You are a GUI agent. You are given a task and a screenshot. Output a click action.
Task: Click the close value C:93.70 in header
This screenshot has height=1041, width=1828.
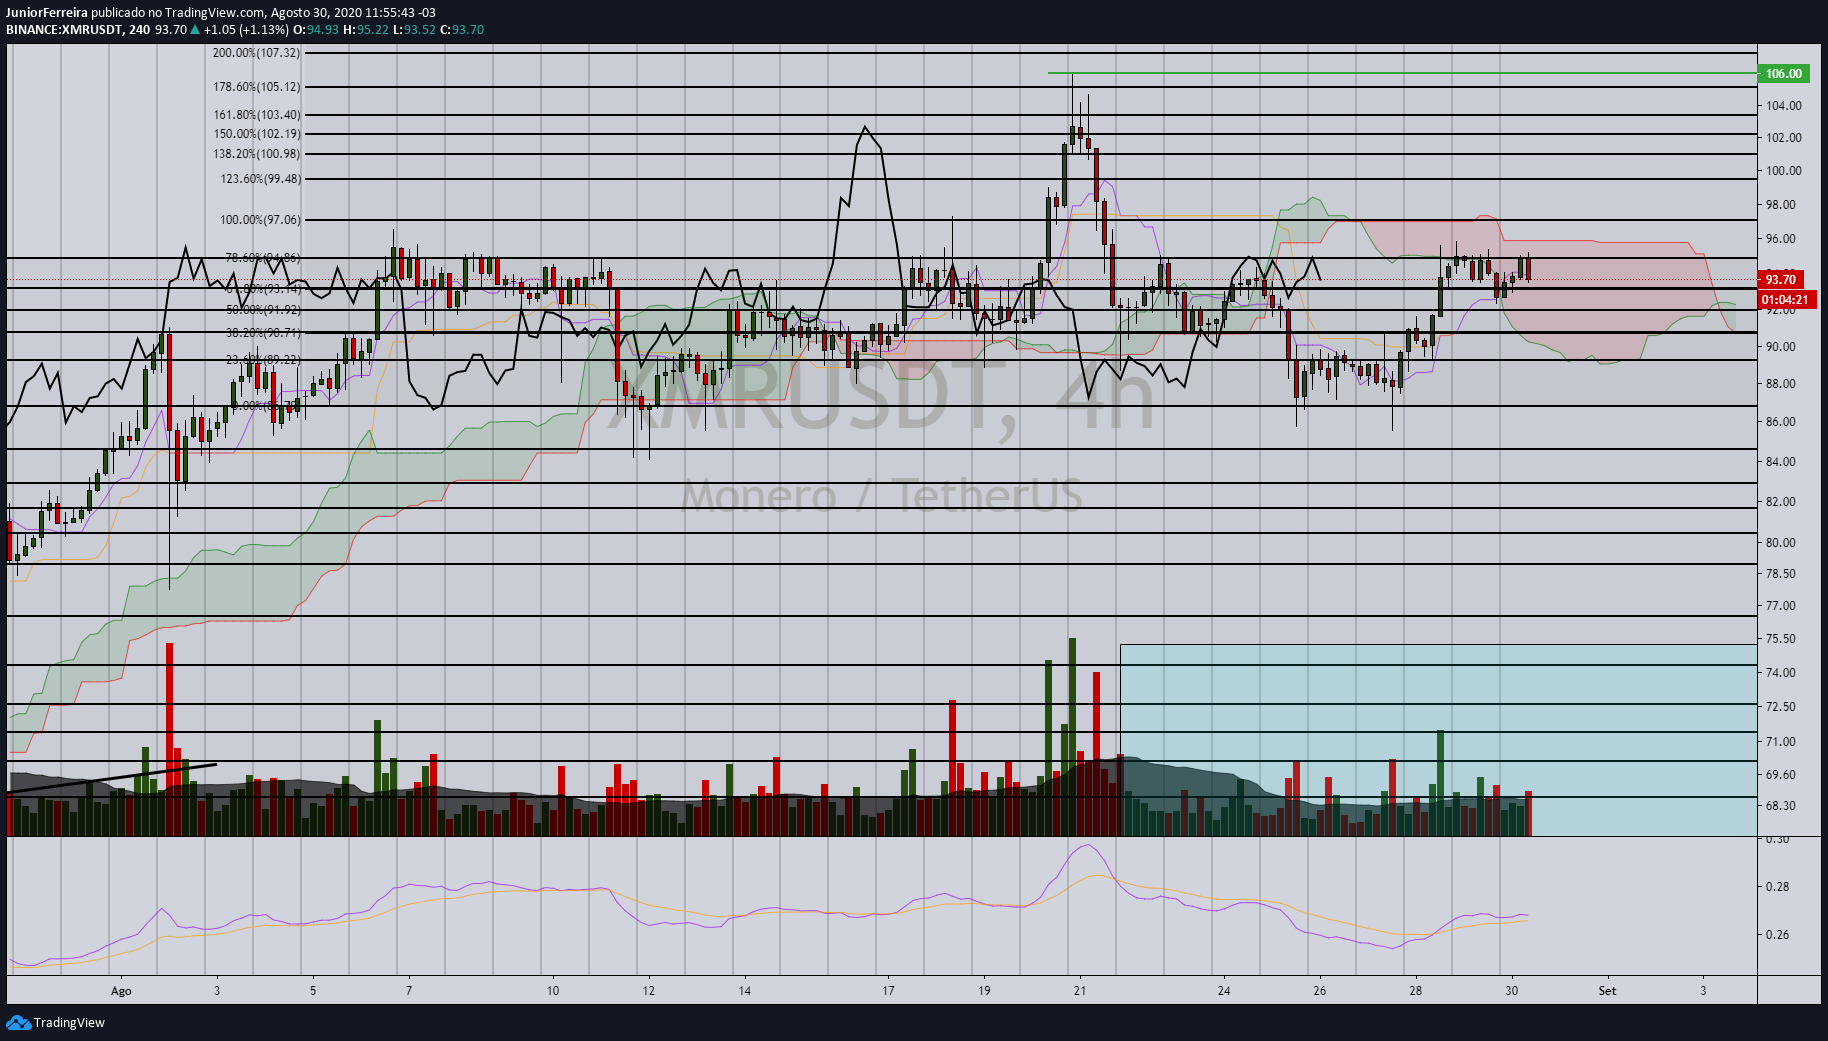tap(462, 29)
